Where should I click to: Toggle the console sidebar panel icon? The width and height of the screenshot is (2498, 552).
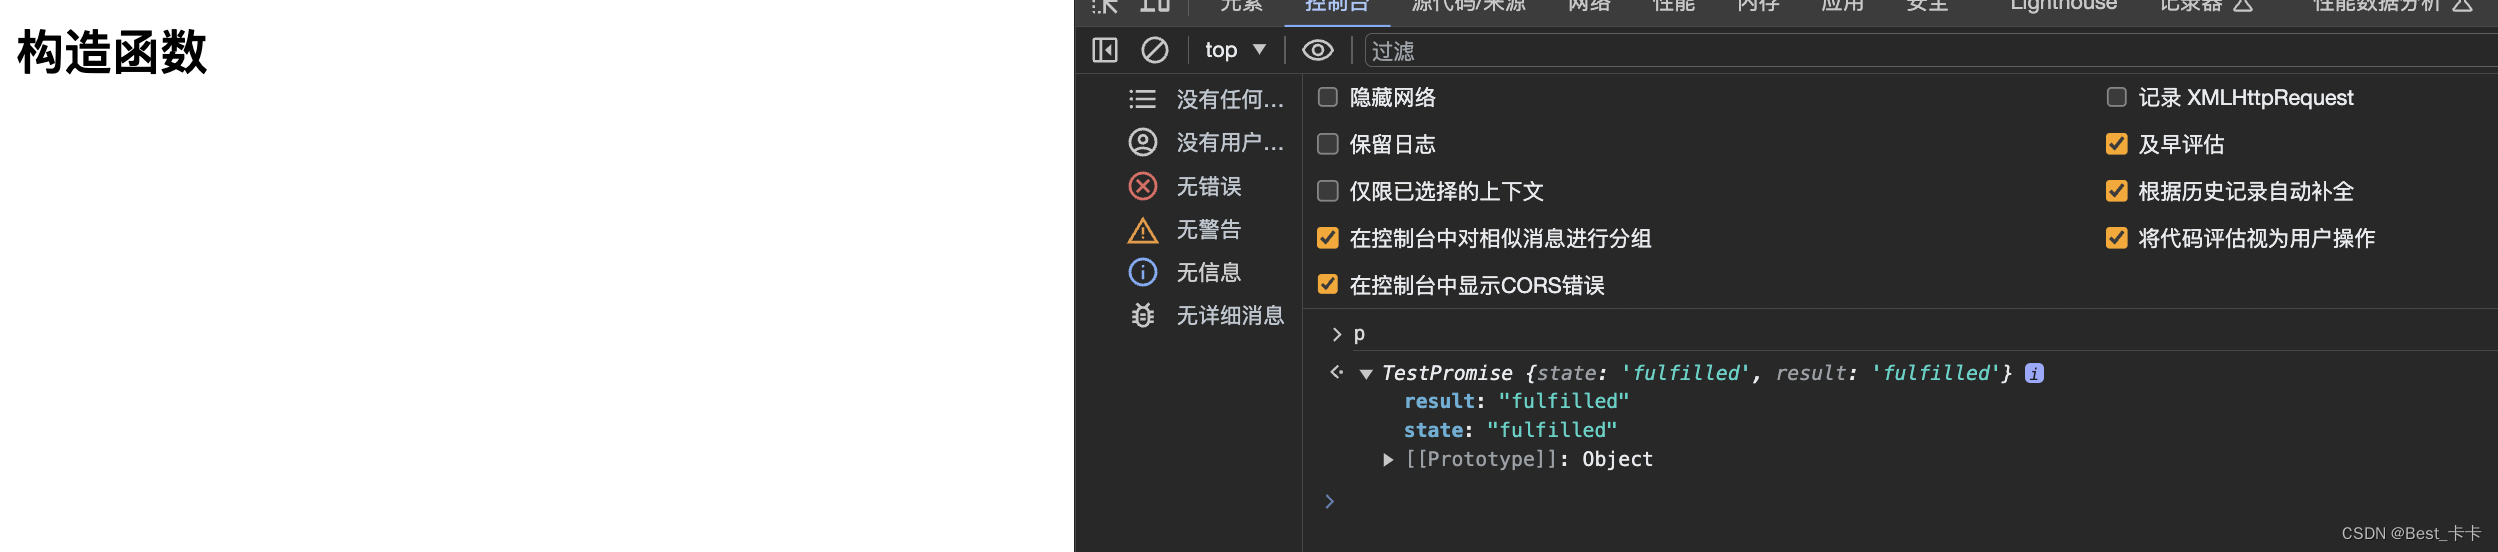coord(1104,50)
